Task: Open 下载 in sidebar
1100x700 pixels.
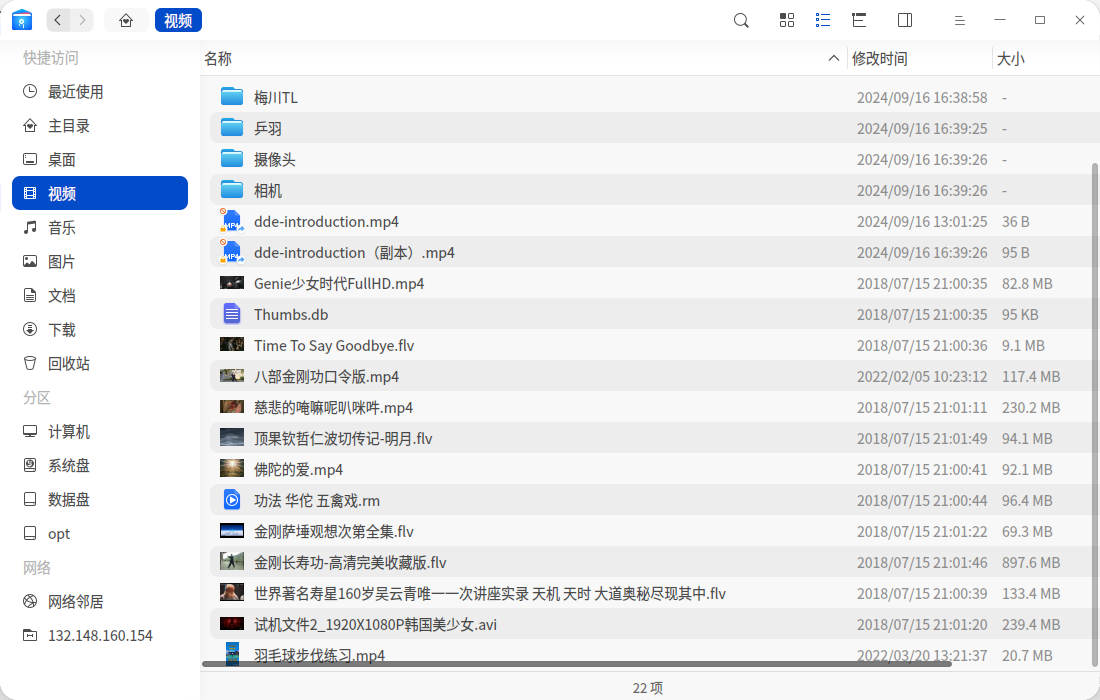Action: [100, 330]
